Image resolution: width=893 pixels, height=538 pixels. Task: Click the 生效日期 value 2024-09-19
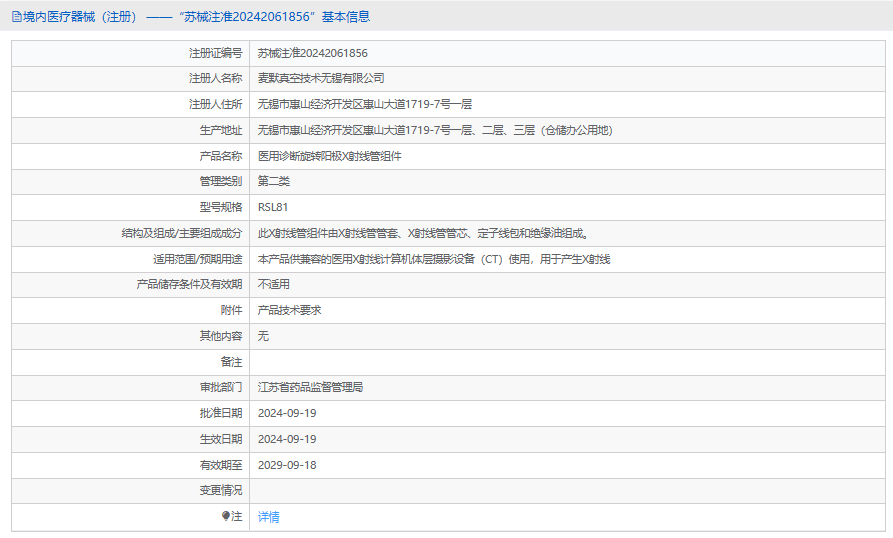point(286,439)
